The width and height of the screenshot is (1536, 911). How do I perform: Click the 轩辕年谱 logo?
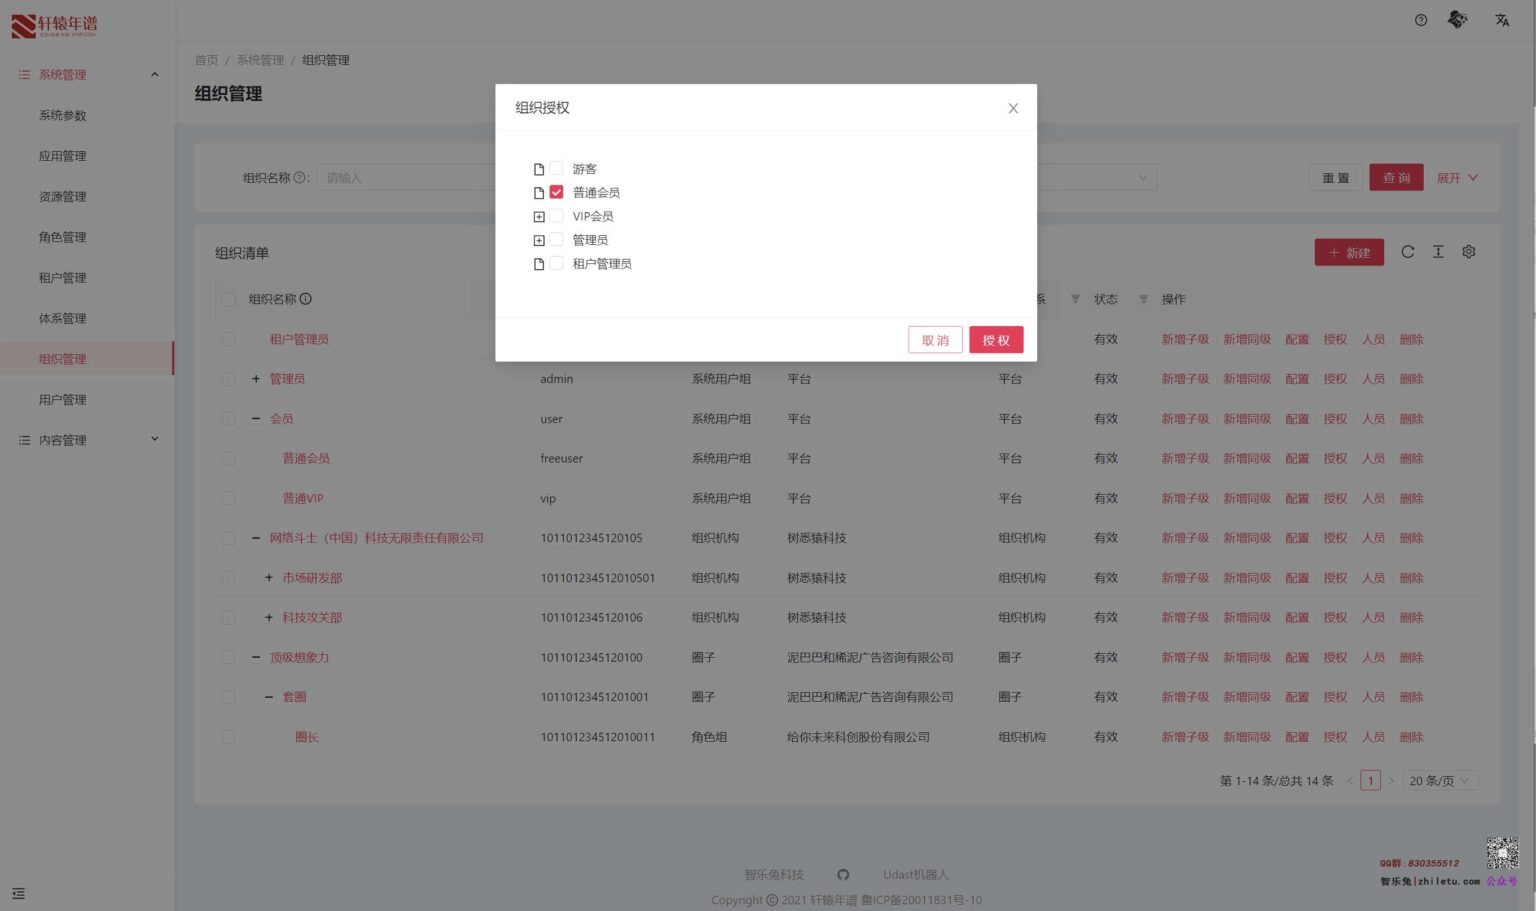(x=55, y=25)
